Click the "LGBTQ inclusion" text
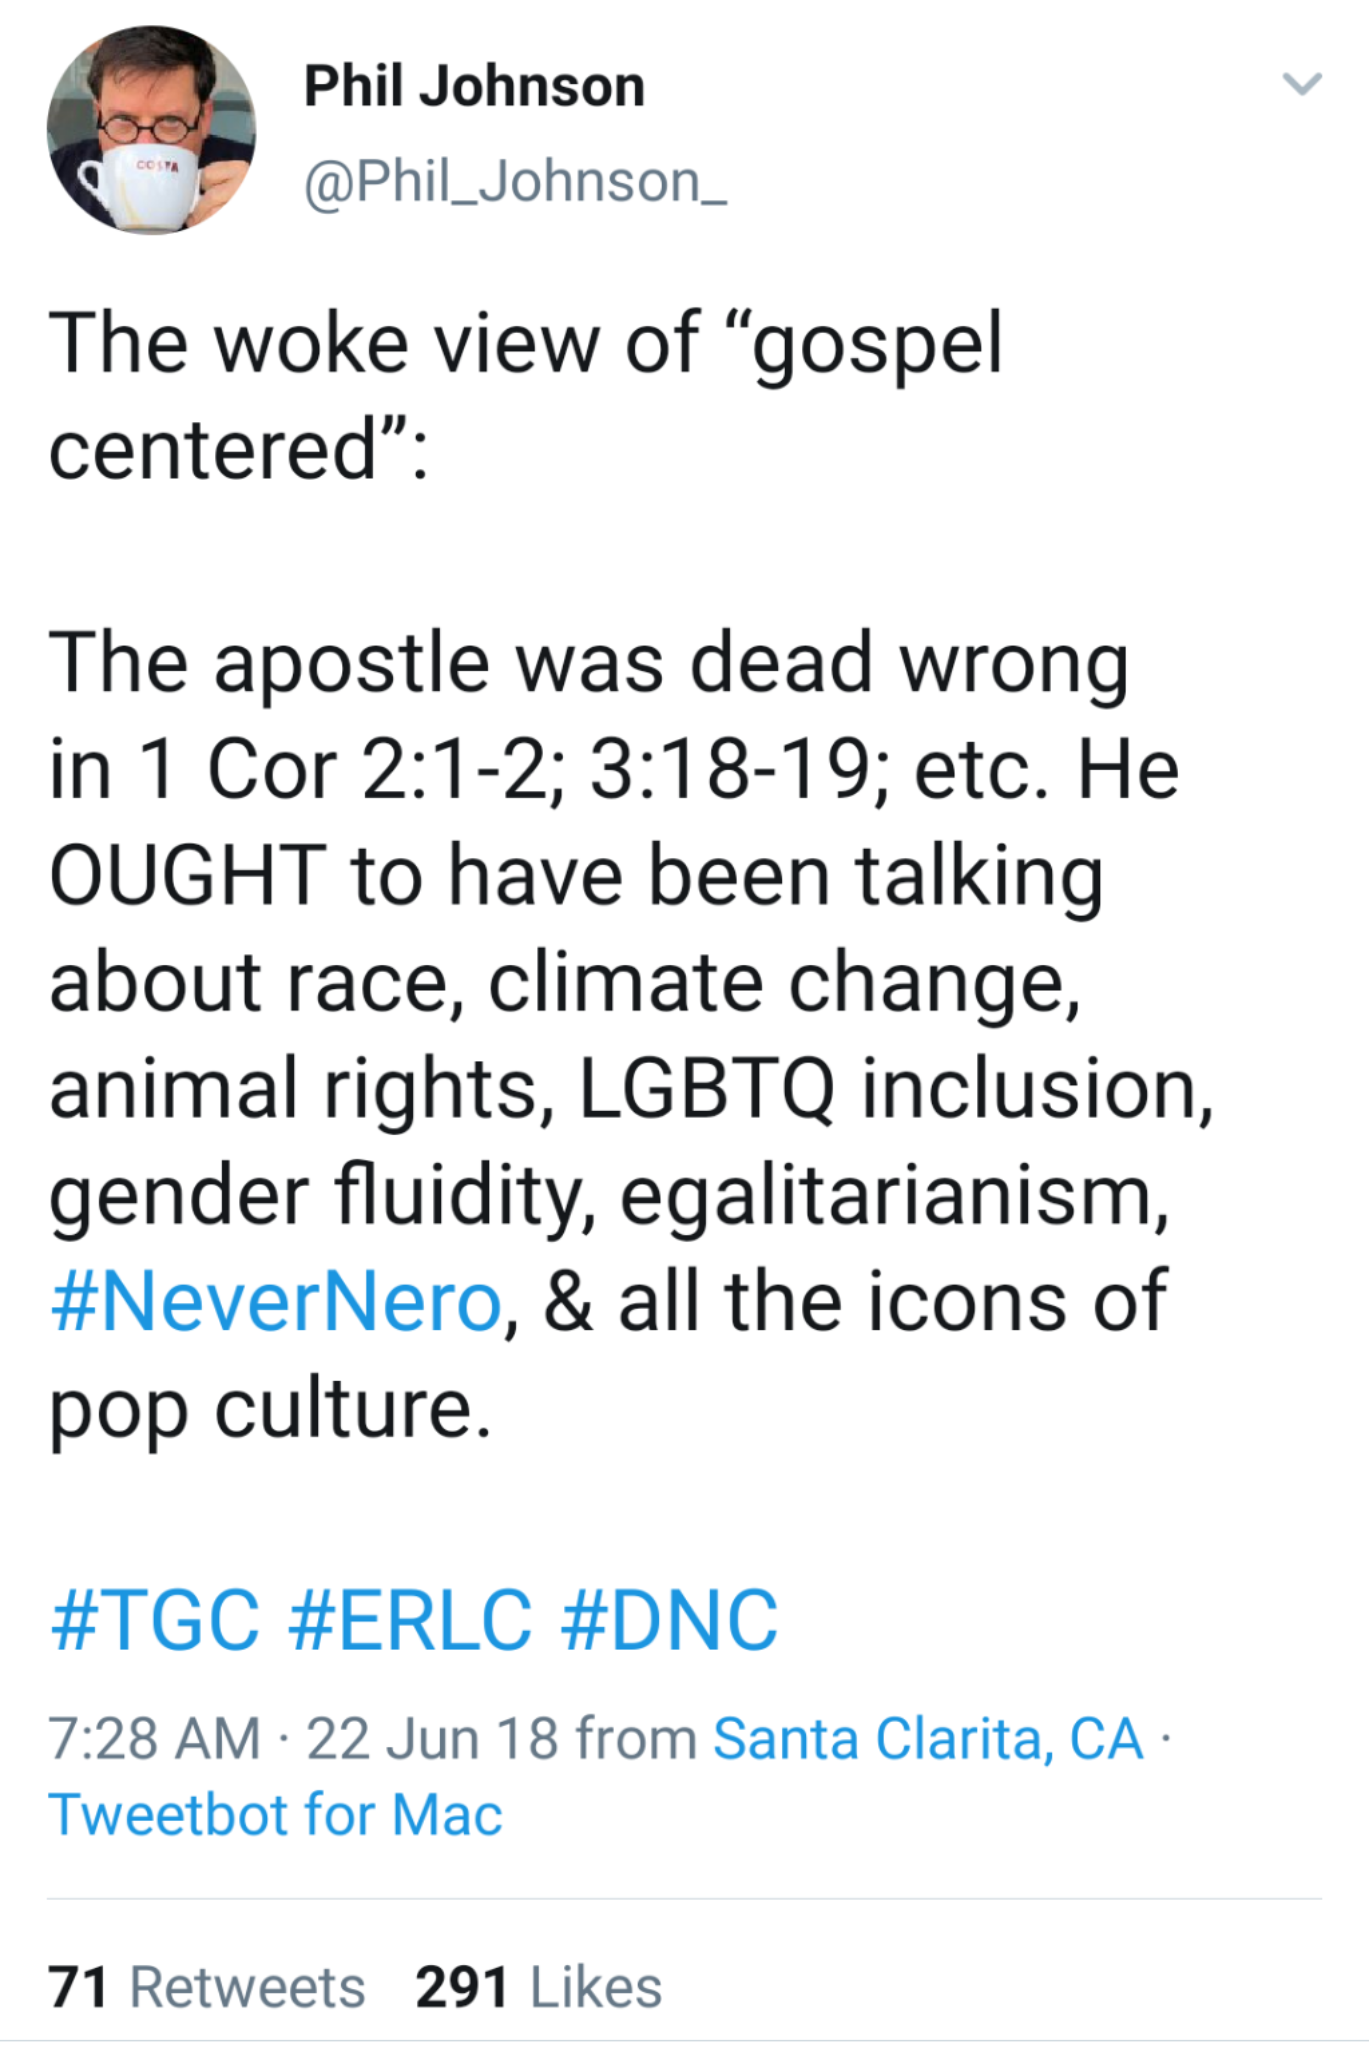The image size is (1369, 2048). [895, 1088]
